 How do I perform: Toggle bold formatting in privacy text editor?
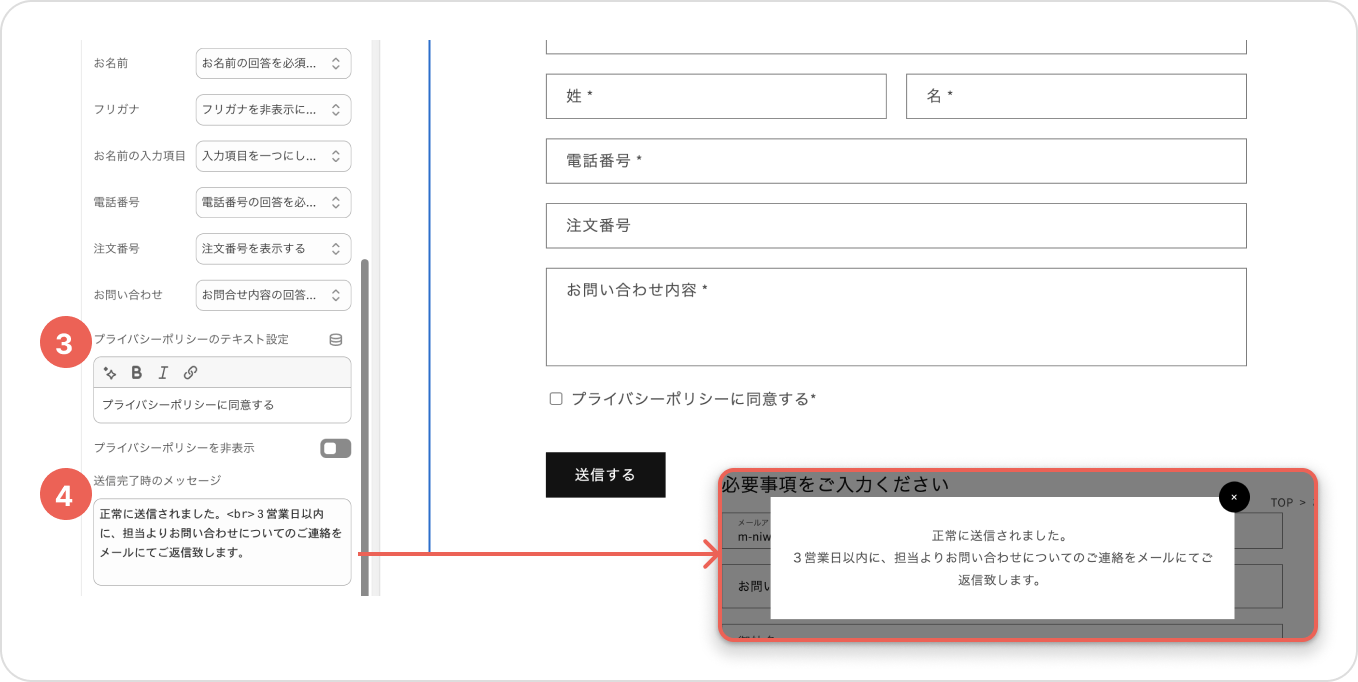pyautogui.click(x=137, y=373)
